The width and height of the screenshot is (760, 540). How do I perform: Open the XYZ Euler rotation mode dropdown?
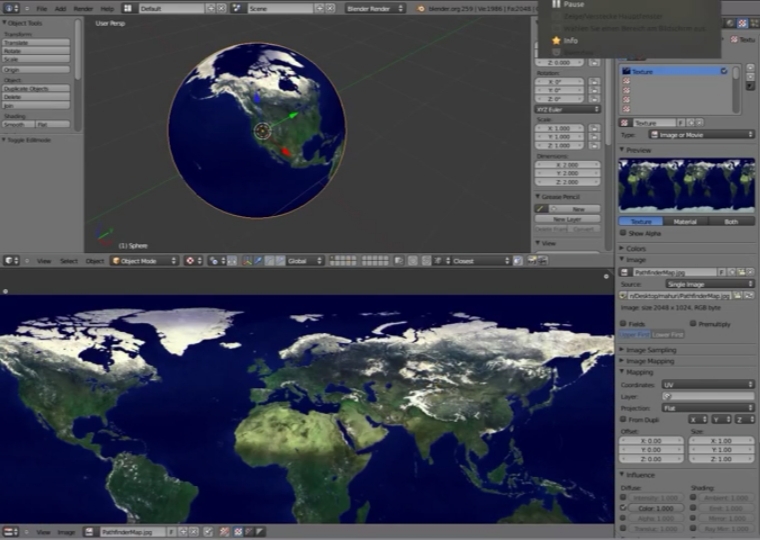point(568,110)
